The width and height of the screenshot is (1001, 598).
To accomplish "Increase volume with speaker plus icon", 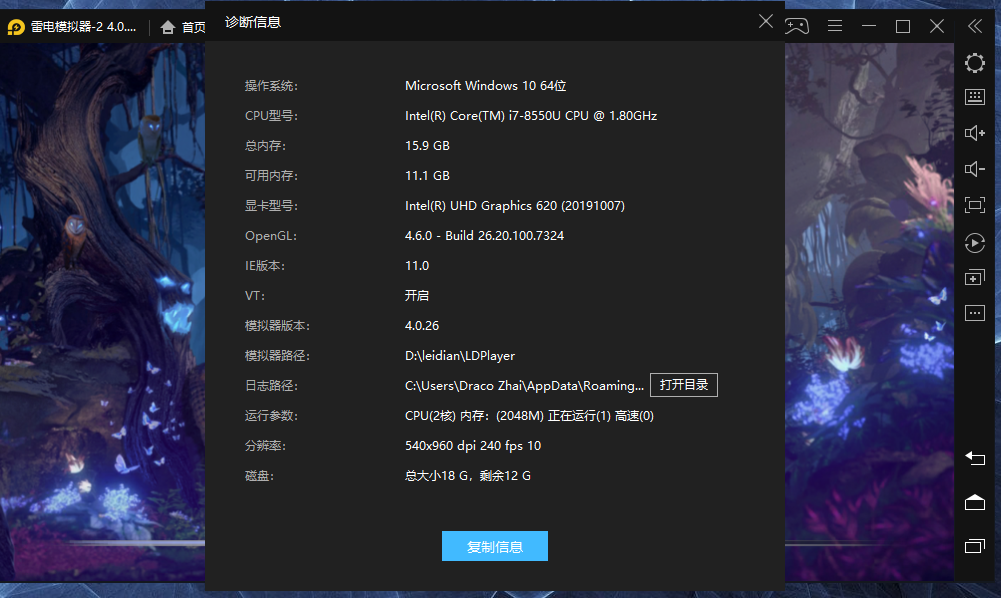I will click(x=974, y=133).
